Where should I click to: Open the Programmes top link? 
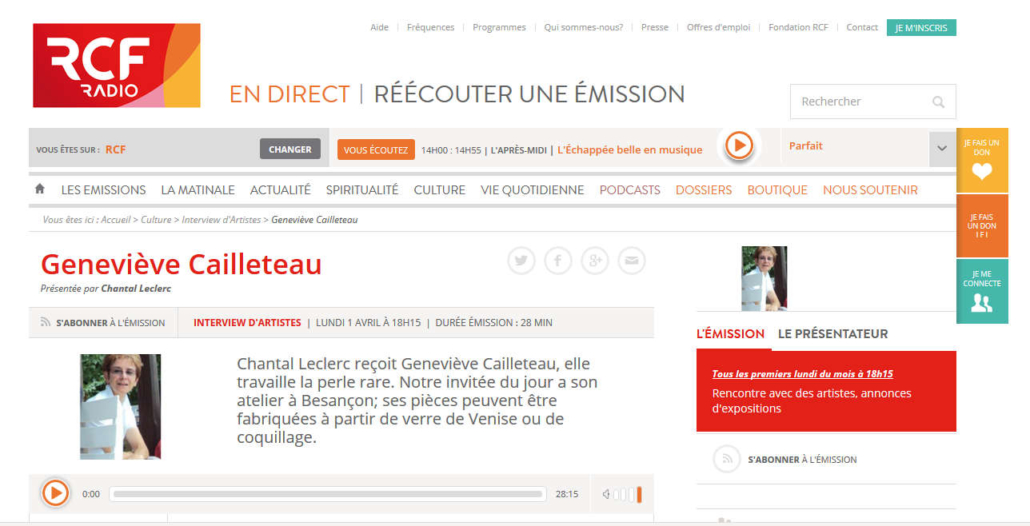(x=499, y=28)
